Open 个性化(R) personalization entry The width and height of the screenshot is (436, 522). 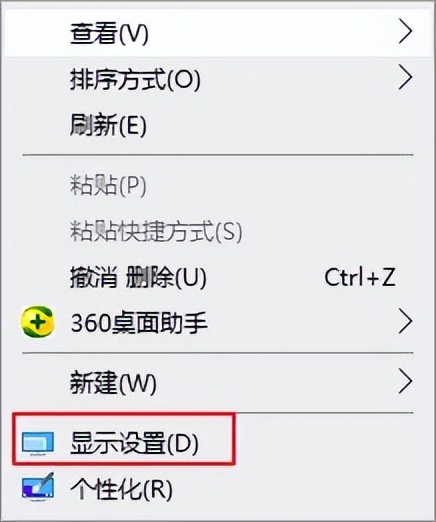[x=218, y=489]
